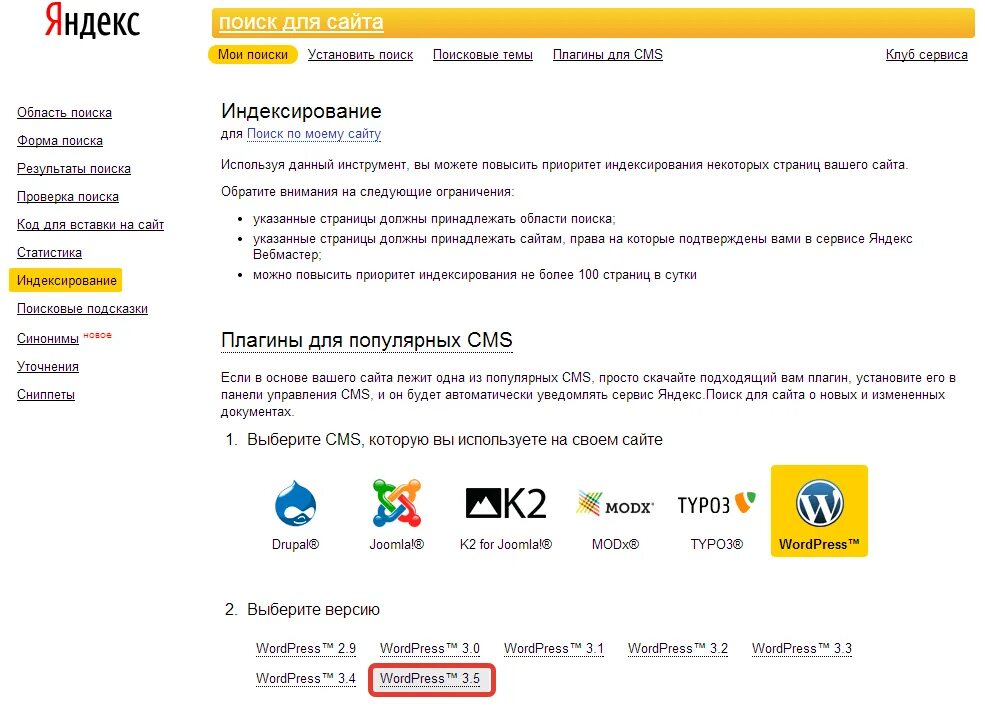Choose the K2 for Joomla! logo
The image size is (985, 712).
pos(506,503)
